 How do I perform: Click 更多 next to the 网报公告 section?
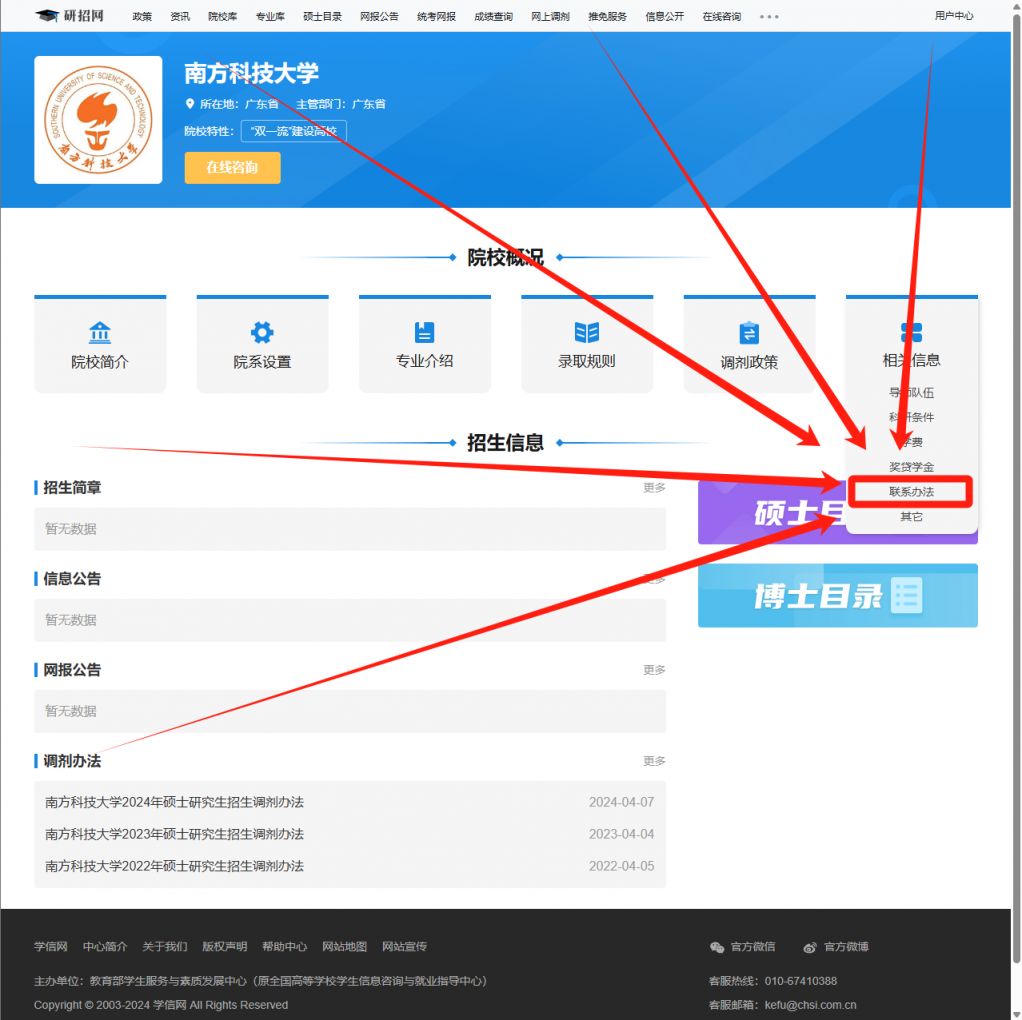(x=654, y=670)
